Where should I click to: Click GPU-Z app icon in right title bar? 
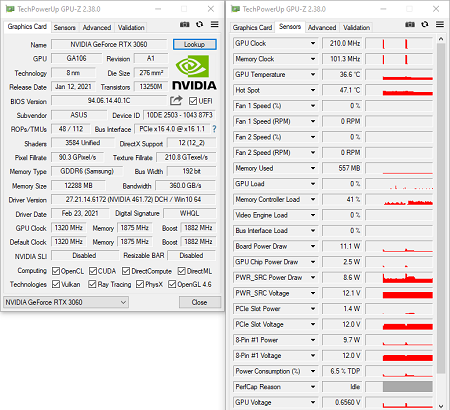(236, 9)
